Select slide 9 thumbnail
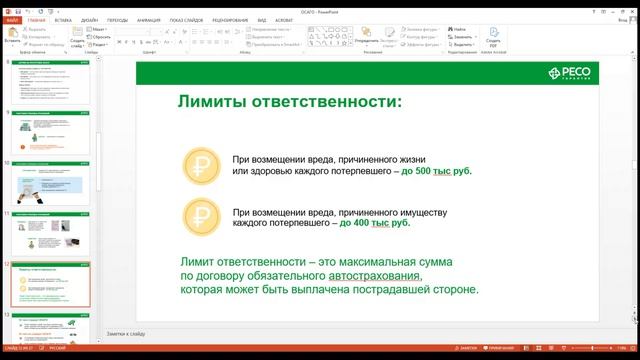 tap(51, 133)
